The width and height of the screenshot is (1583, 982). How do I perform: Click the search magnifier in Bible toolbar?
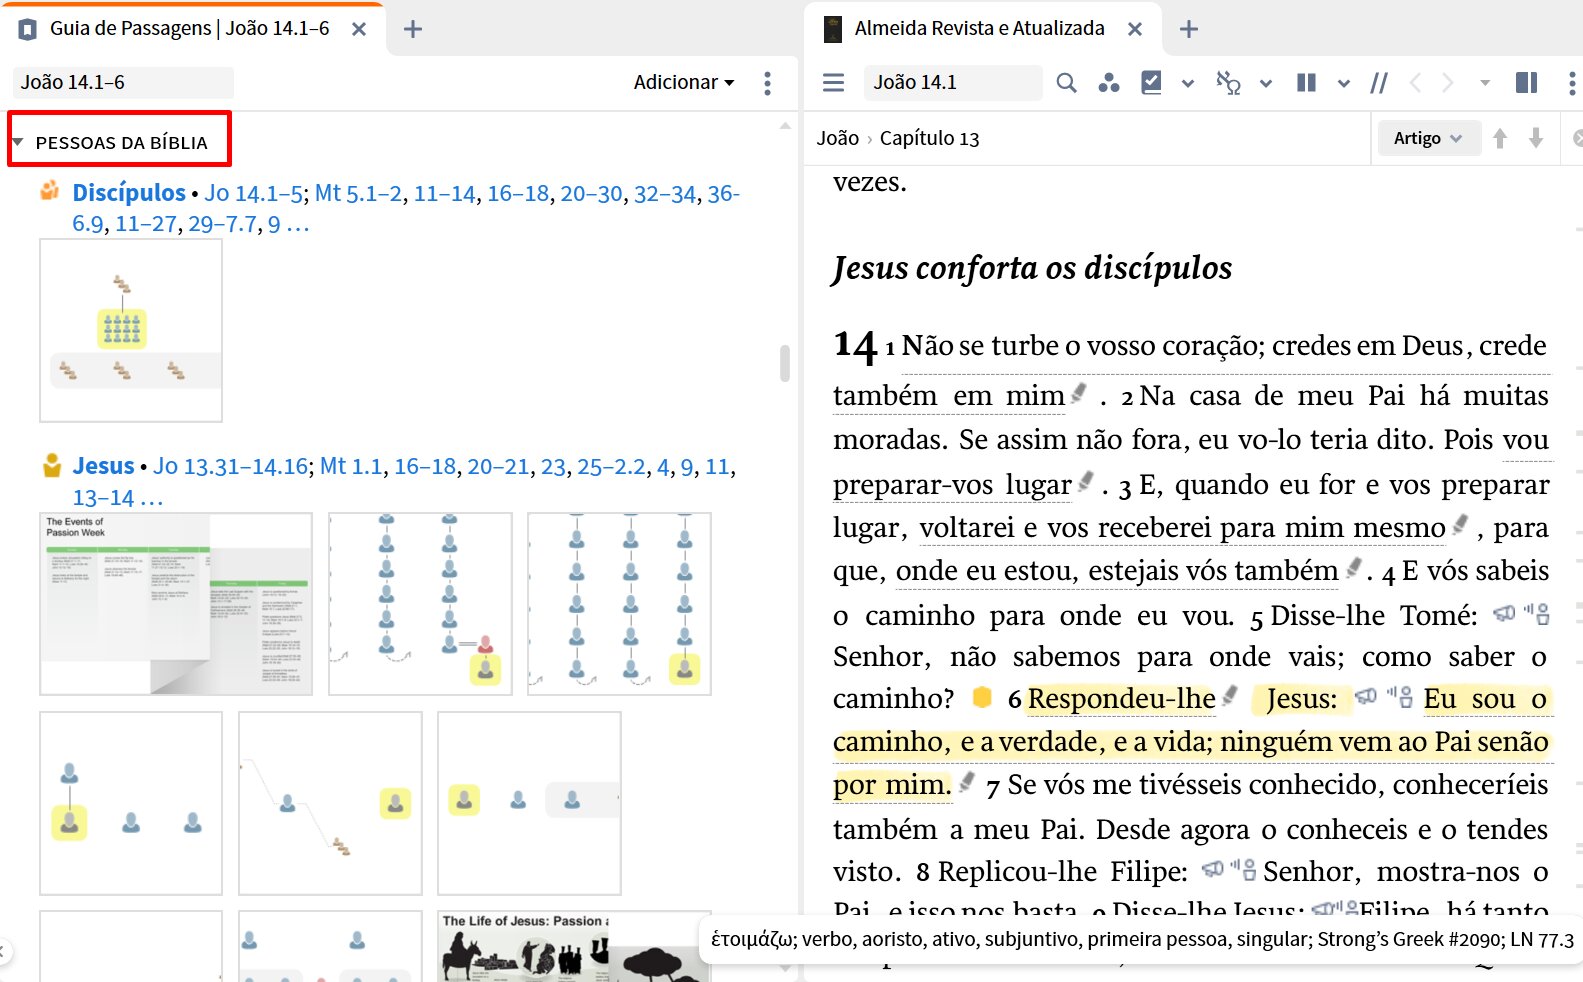pos(1067,82)
